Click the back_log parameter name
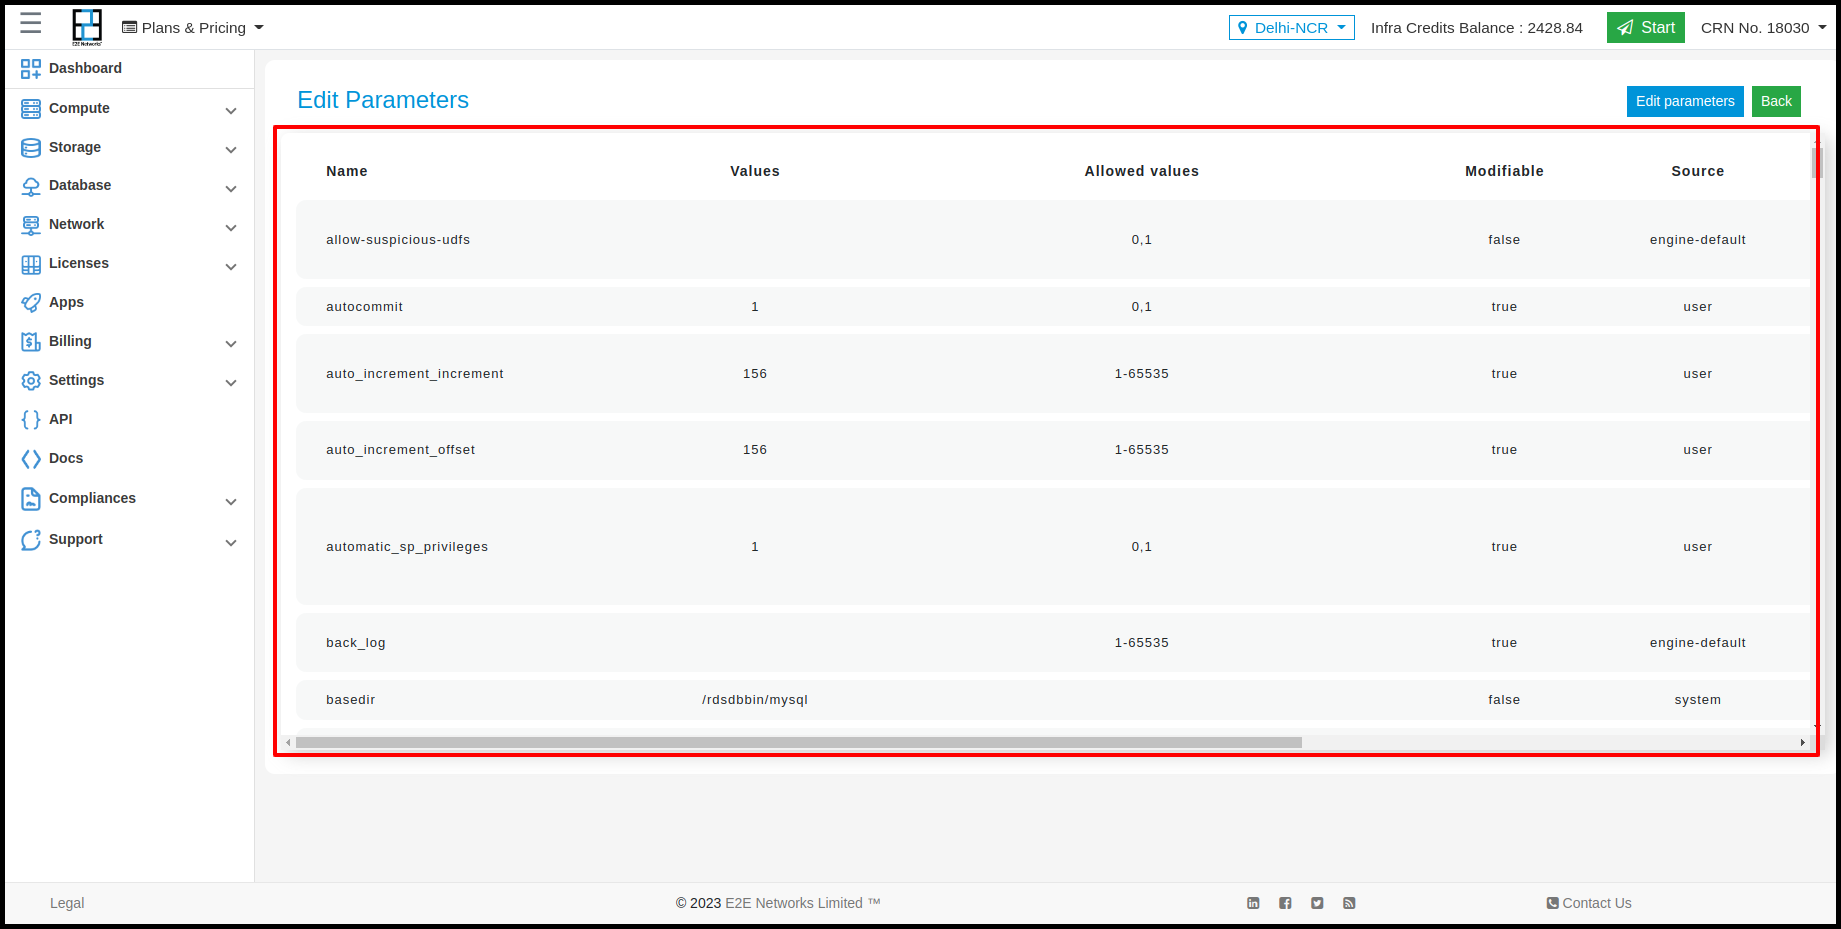This screenshot has width=1841, height=929. [356, 643]
